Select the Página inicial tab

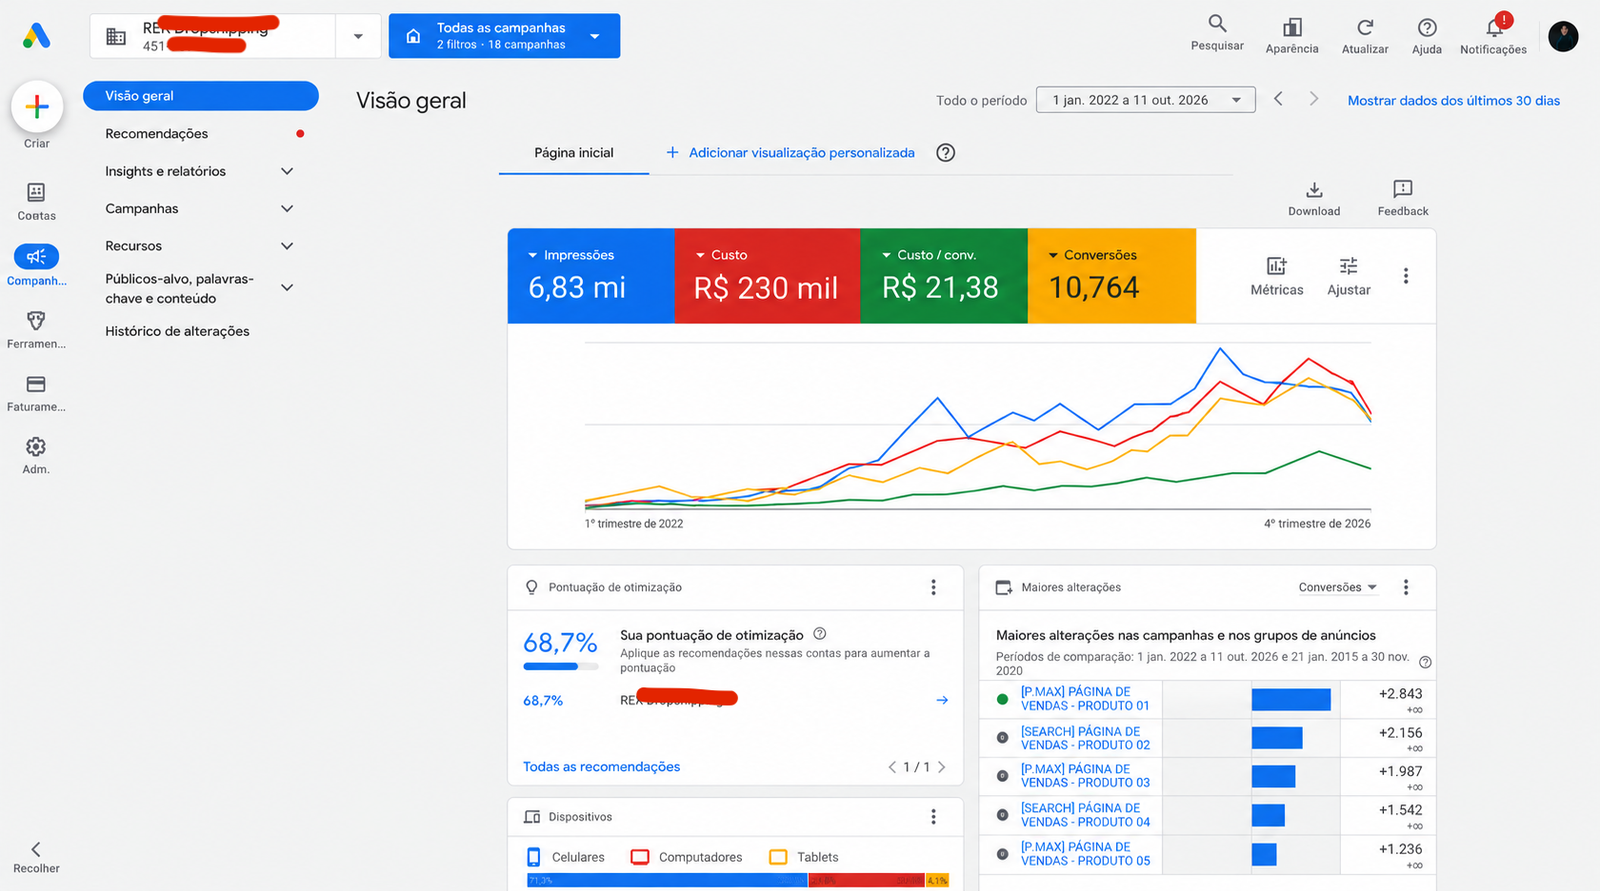point(574,153)
